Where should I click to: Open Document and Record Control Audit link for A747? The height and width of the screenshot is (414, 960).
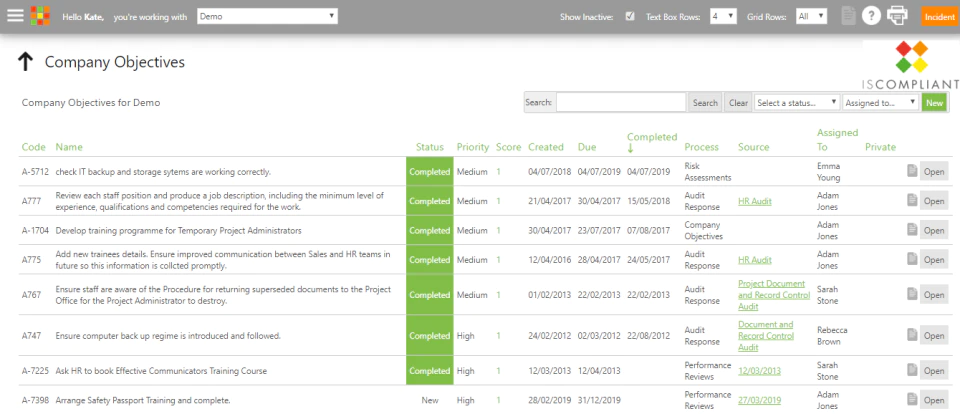(766, 336)
